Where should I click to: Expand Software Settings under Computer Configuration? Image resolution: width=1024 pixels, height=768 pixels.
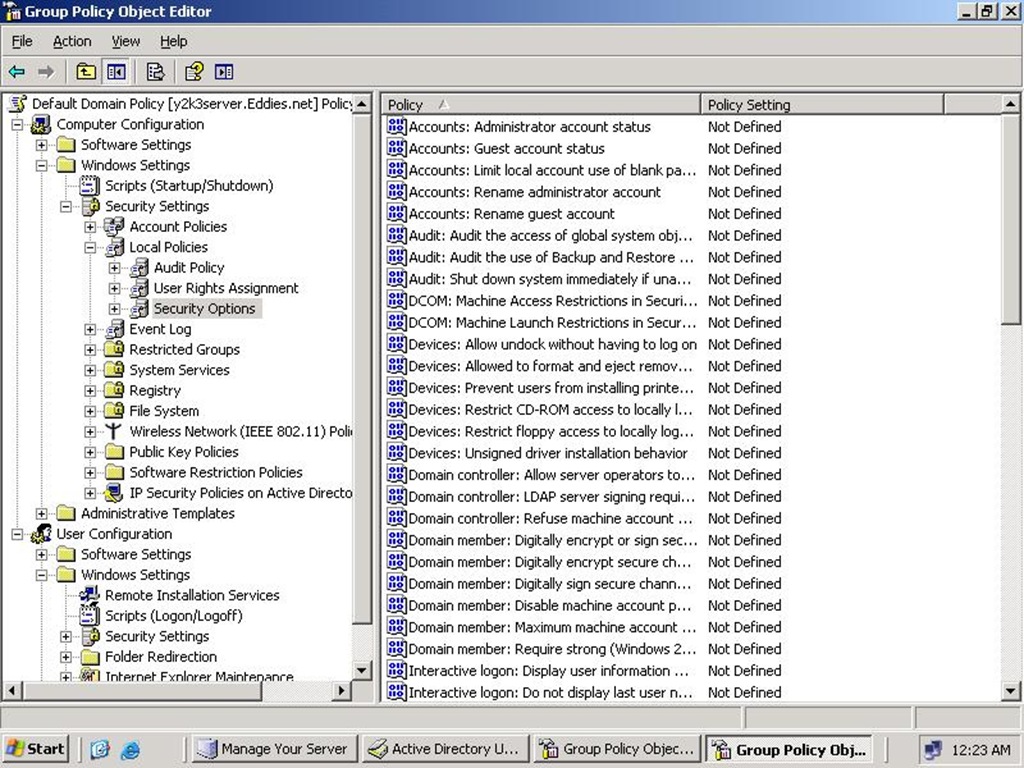coord(41,144)
